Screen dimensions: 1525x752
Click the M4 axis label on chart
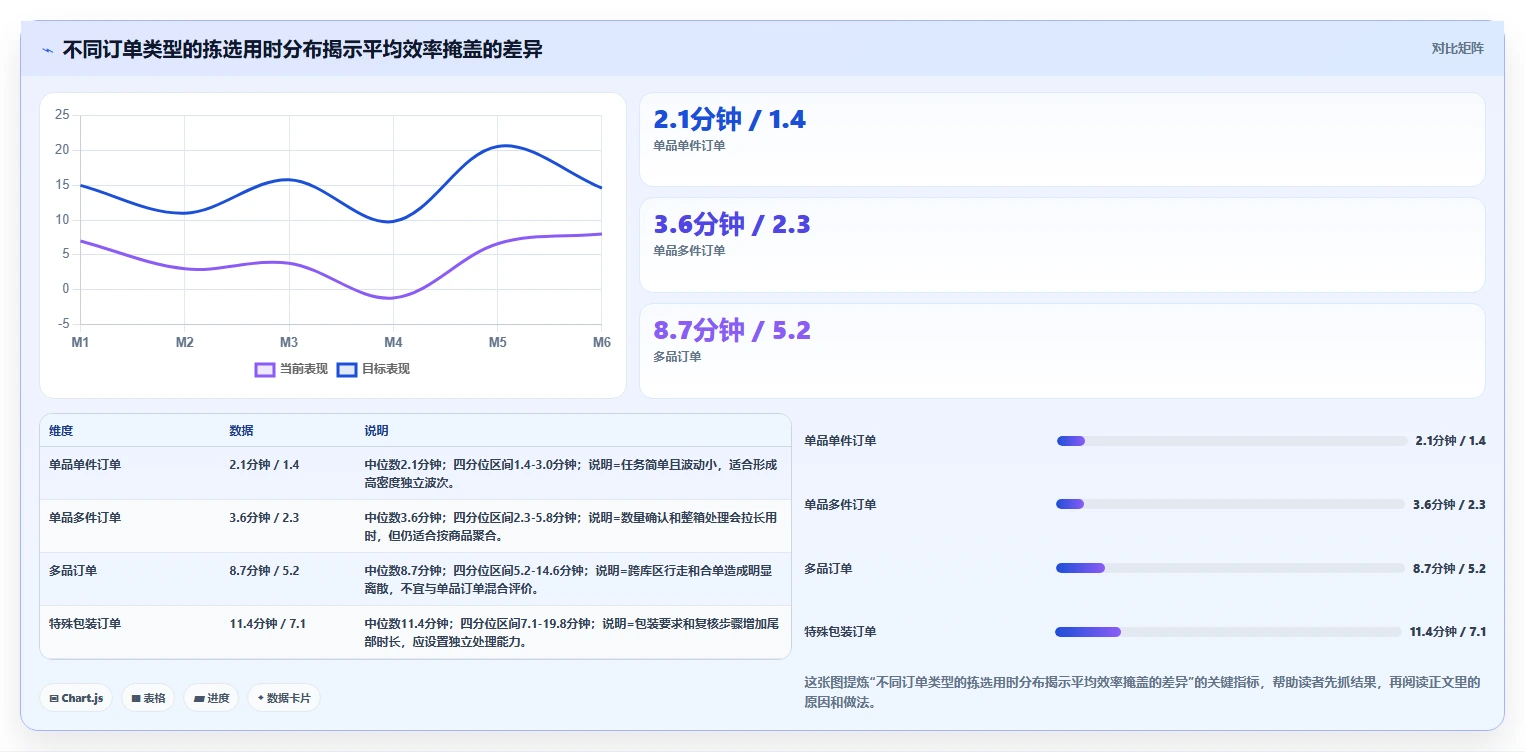(393, 343)
